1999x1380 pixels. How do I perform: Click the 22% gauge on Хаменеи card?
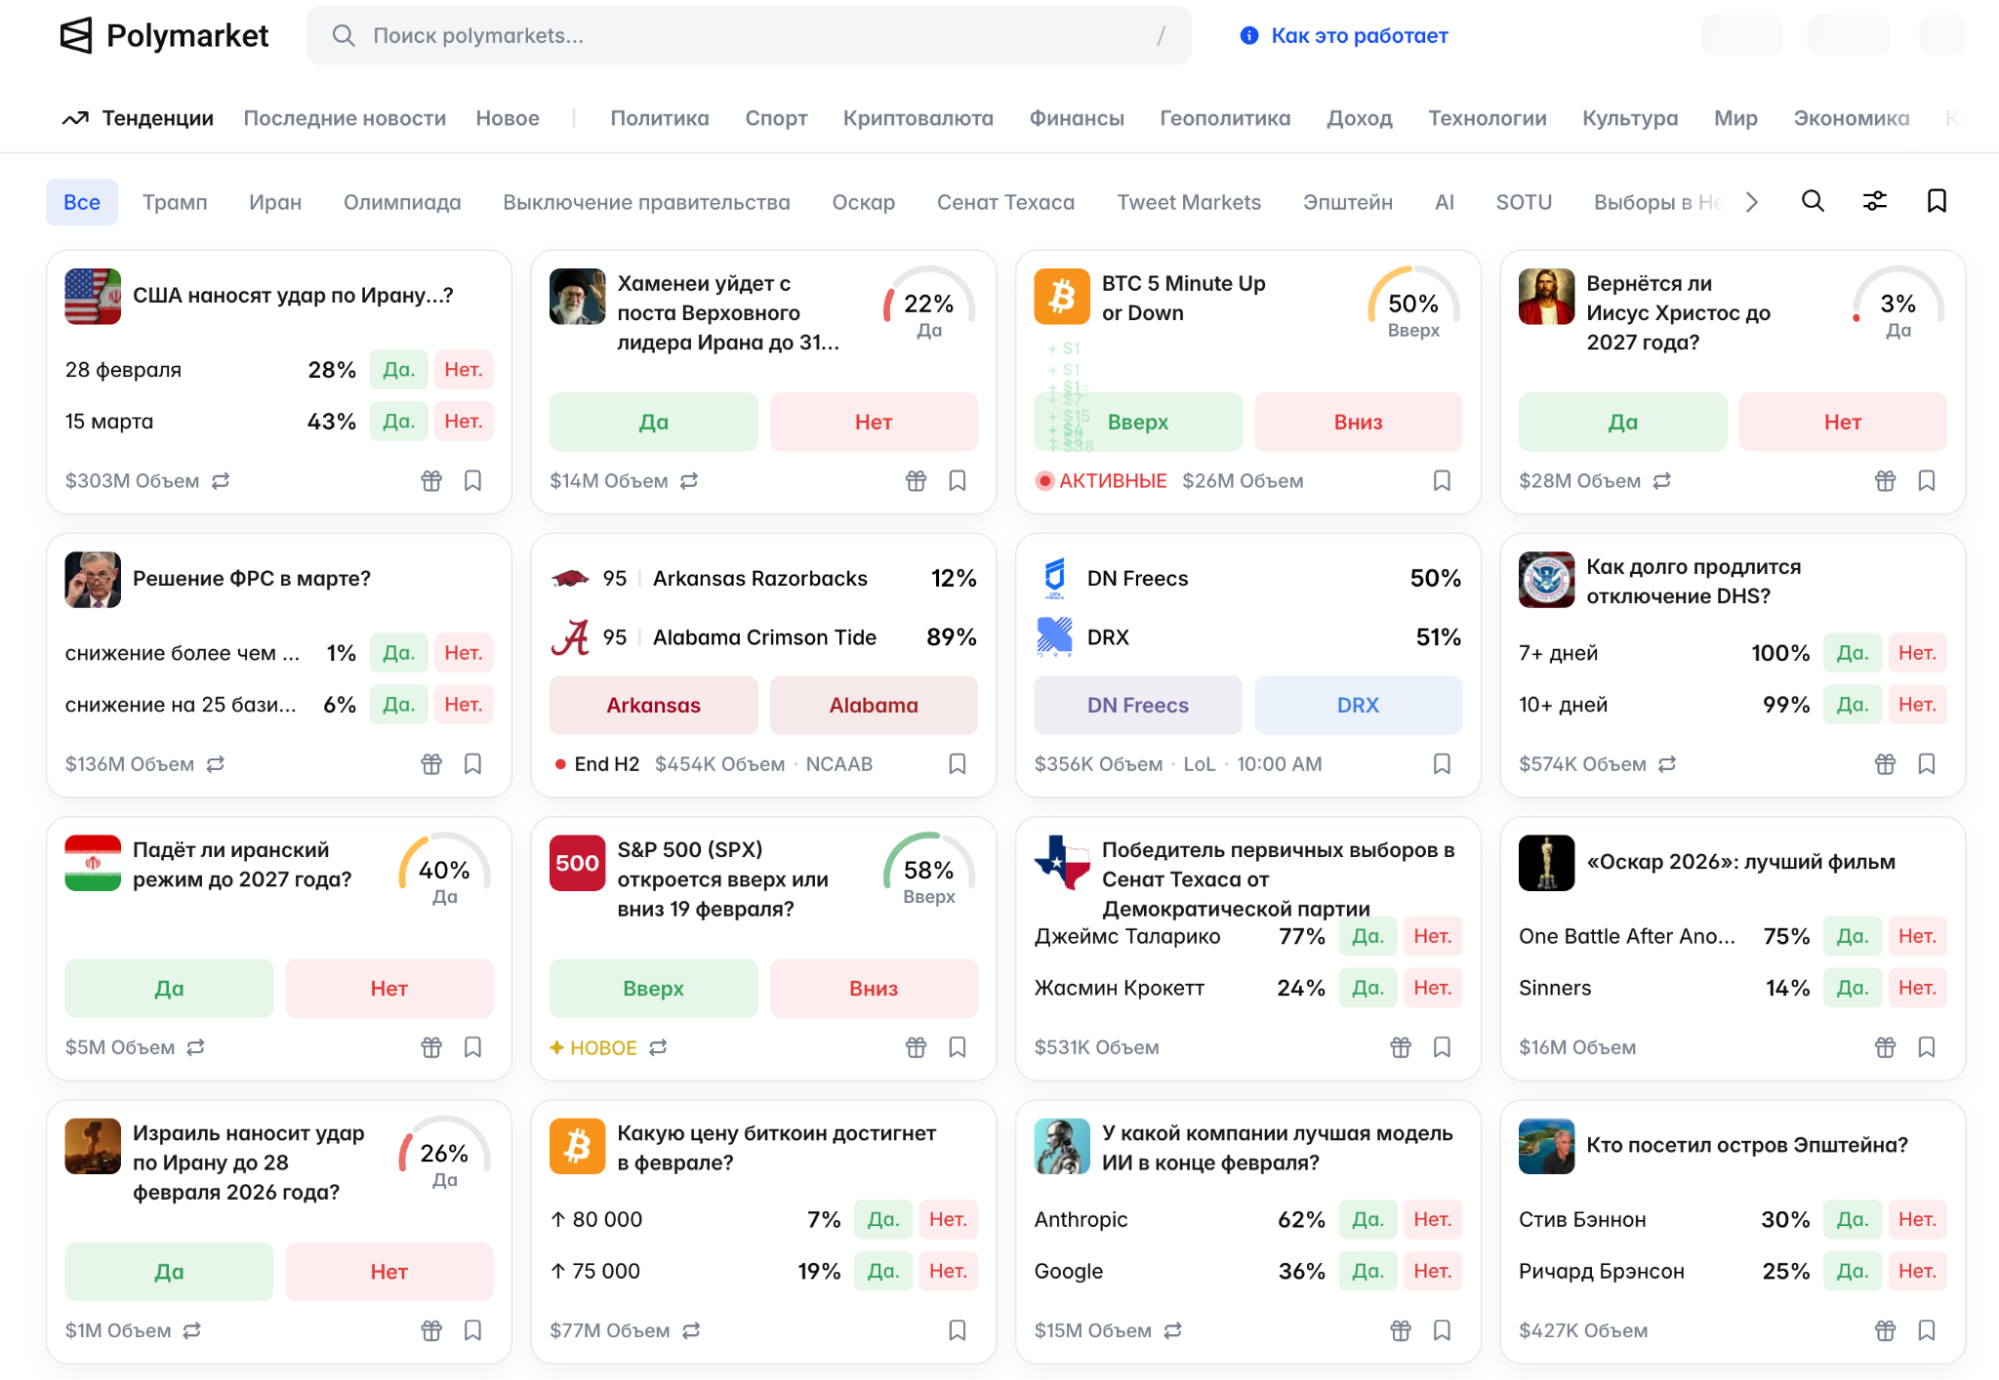click(x=928, y=304)
